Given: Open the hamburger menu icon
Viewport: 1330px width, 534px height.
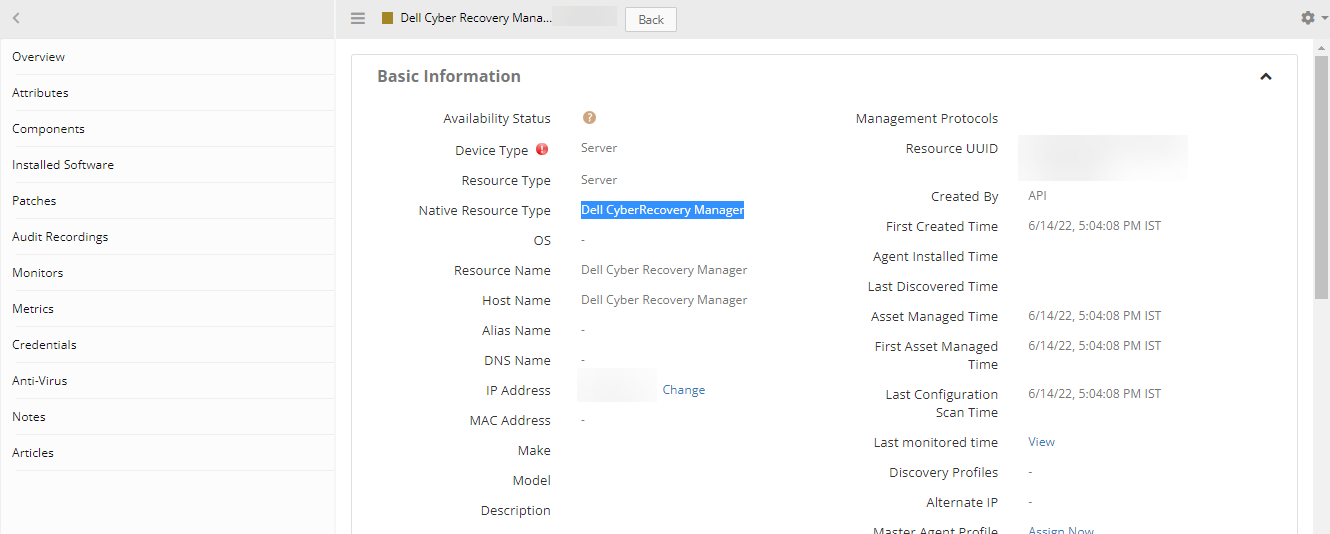Looking at the screenshot, I should pyautogui.click(x=358, y=18).
